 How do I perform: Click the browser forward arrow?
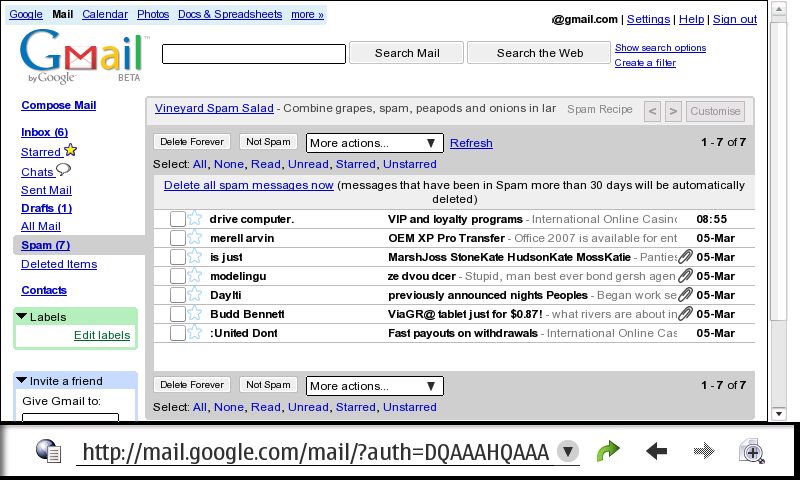(704, 451)
